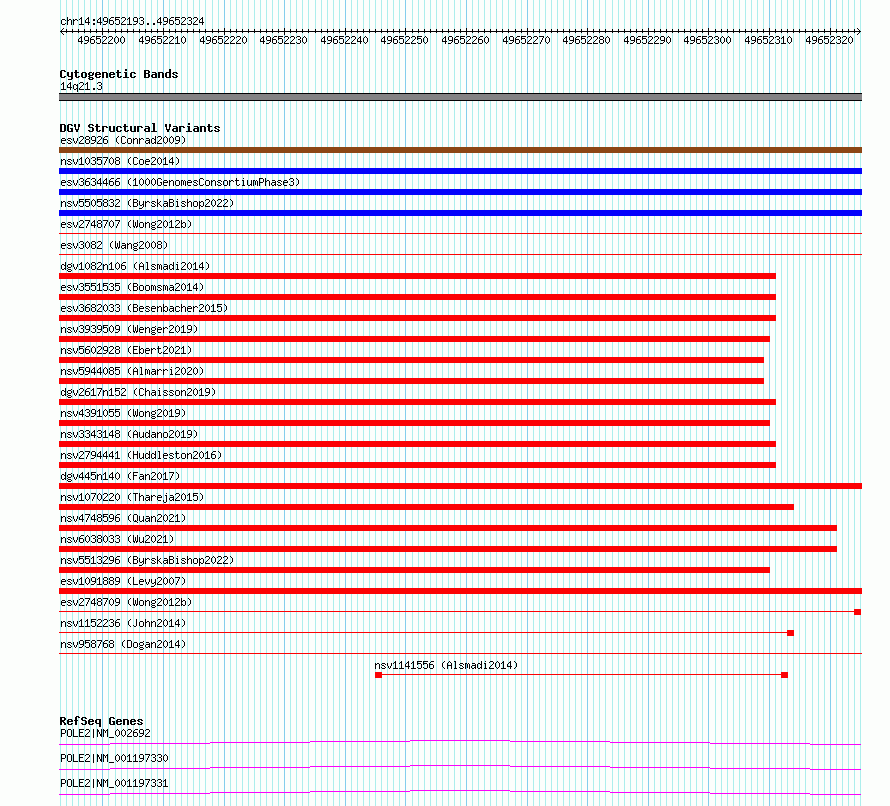The image size is (890, 806).
Task: Click the ruler's right arrow end
Action: [859, 32]
